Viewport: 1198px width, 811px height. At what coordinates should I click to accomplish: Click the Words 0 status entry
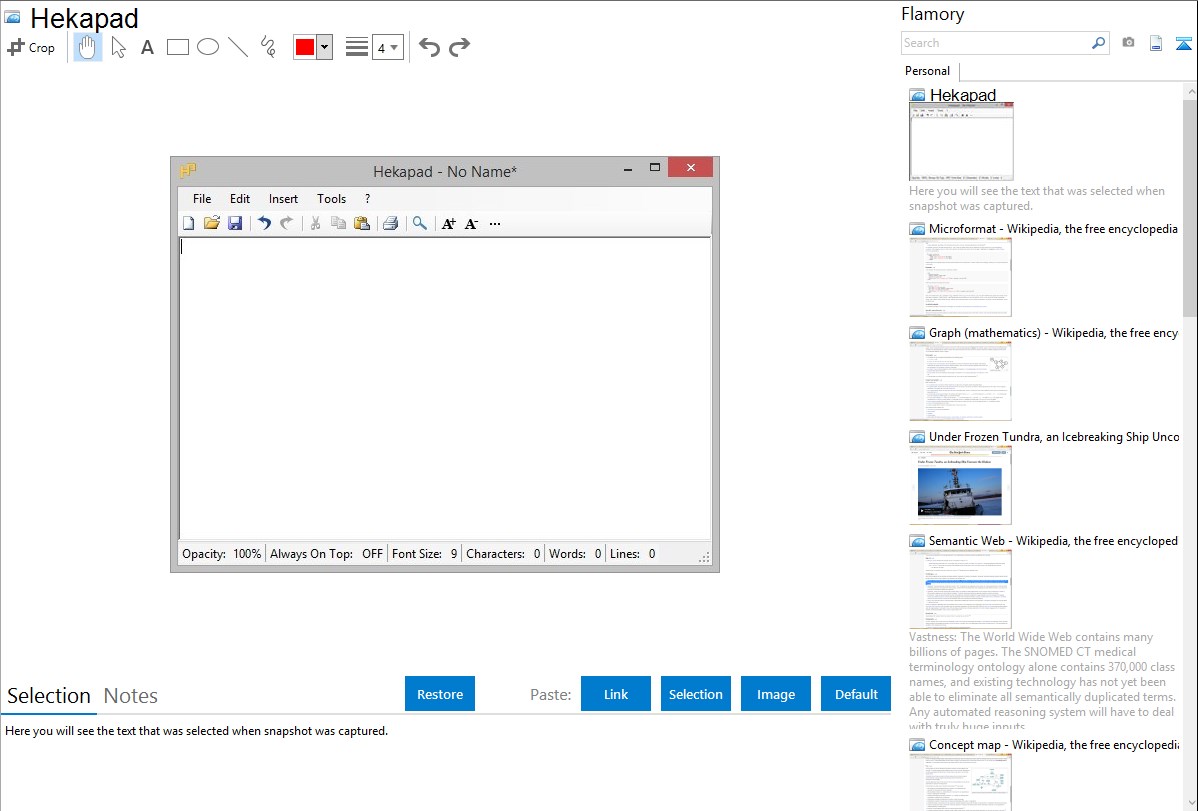click(x=575, y=554)
